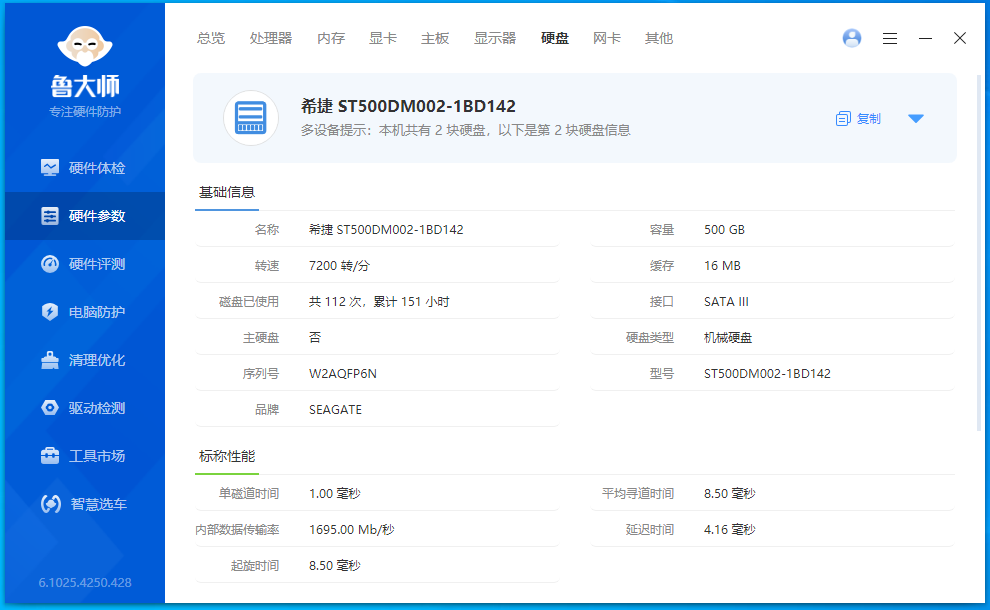Click the speed value 7200 转/分

click(x=339, y=266)
